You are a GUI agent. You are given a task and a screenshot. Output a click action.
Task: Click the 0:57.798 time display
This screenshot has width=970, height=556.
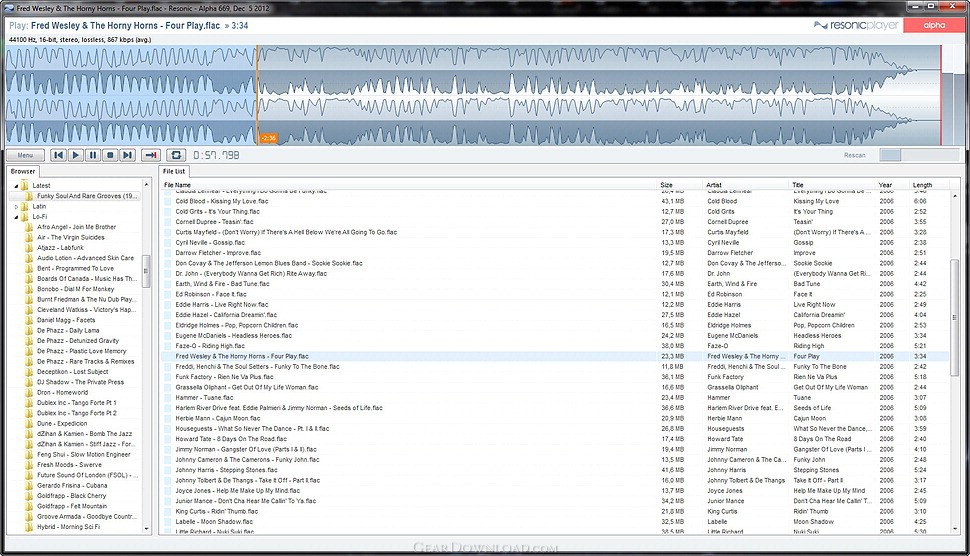click(216, 155)
